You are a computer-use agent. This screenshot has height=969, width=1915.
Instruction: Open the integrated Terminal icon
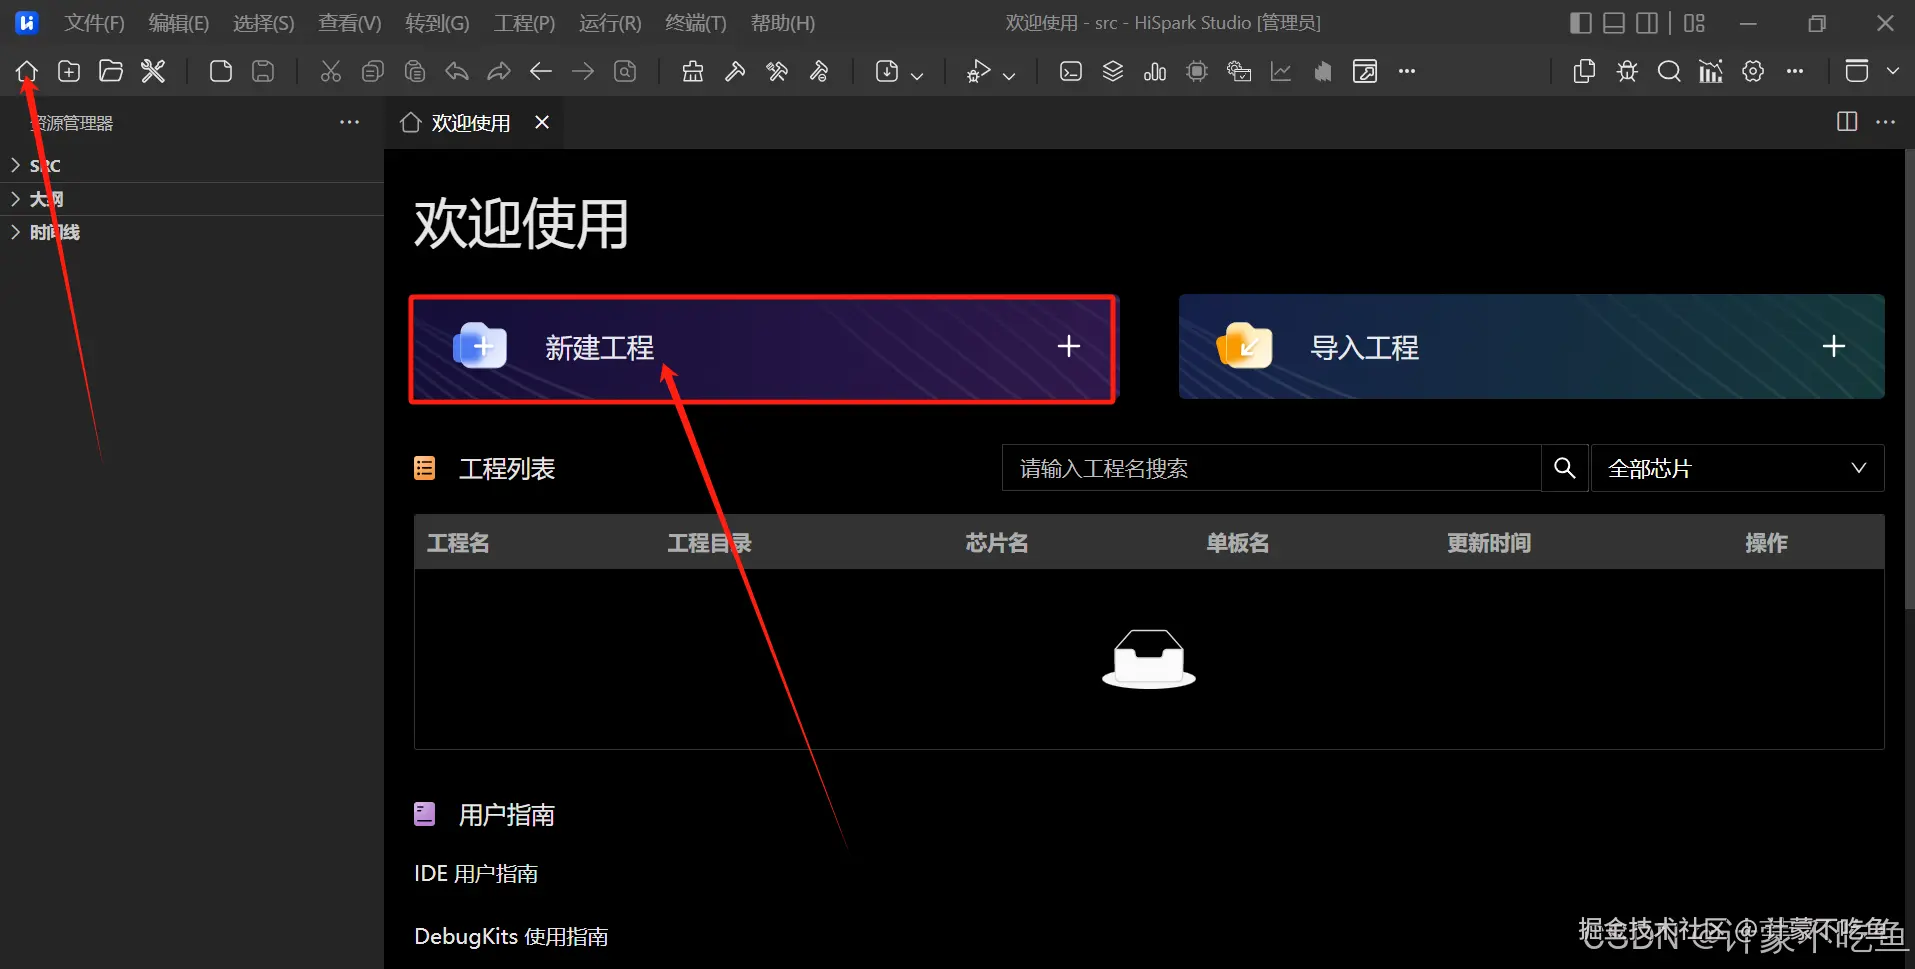(x=1071, y=71)
